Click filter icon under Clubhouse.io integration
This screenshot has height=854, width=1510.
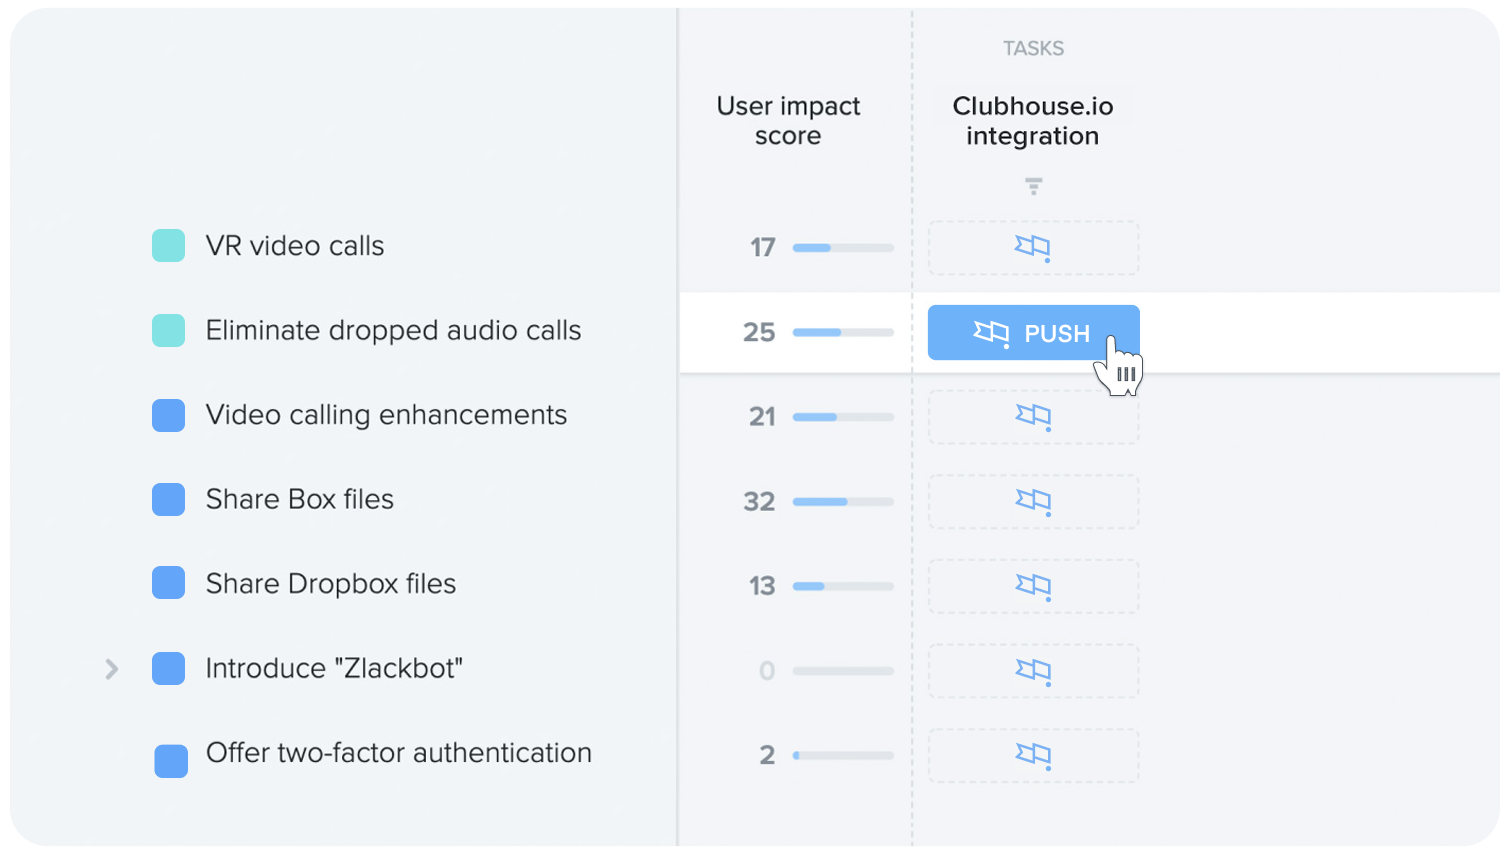pyautogui.click(x=1033, y=186)
